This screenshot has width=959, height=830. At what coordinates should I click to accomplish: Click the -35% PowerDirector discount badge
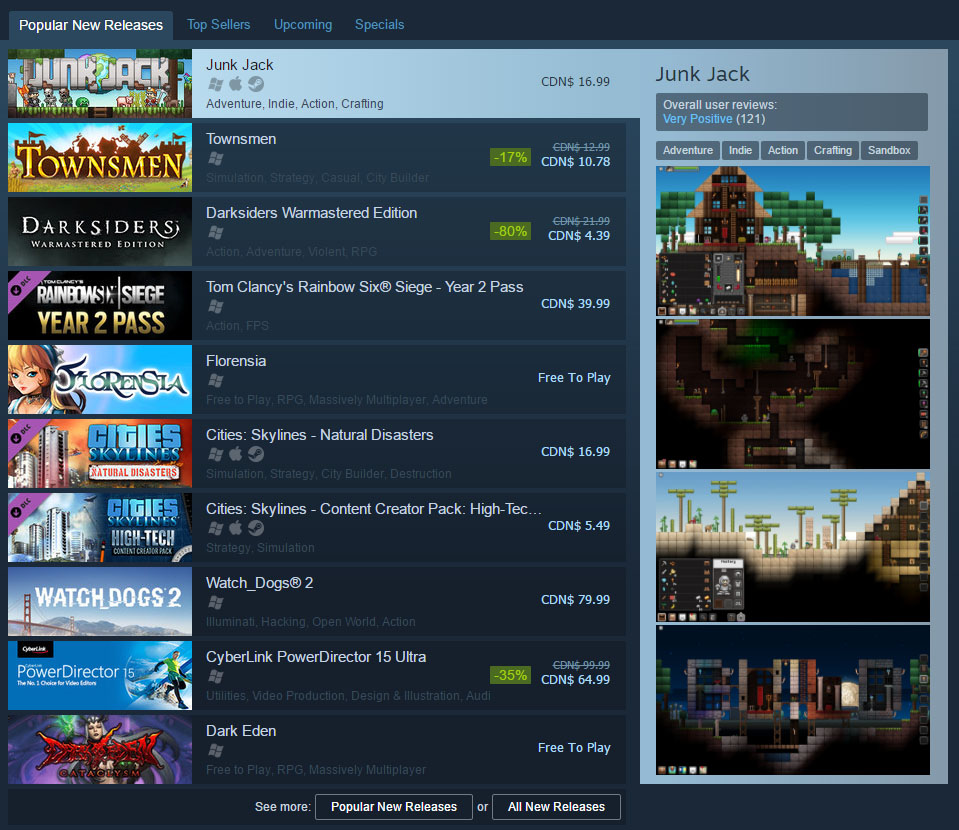(x=510, y=675)
